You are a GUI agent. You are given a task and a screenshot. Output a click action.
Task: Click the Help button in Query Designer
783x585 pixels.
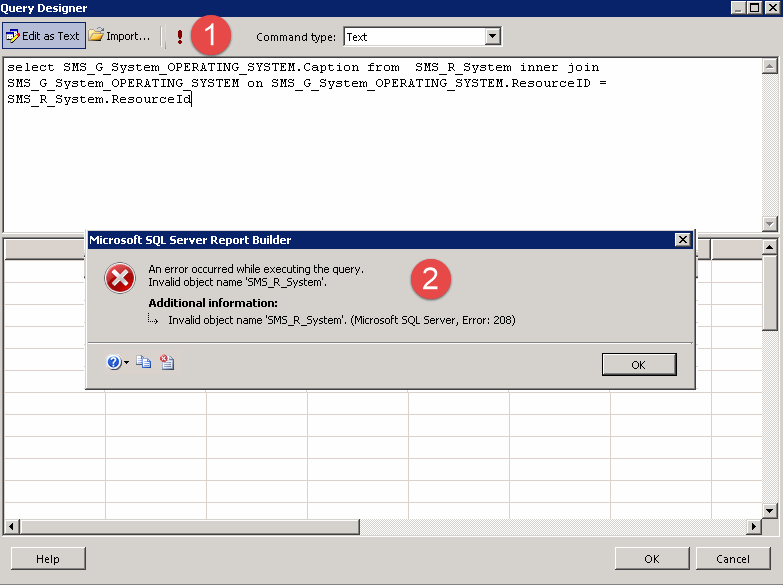tap(48, 559)
